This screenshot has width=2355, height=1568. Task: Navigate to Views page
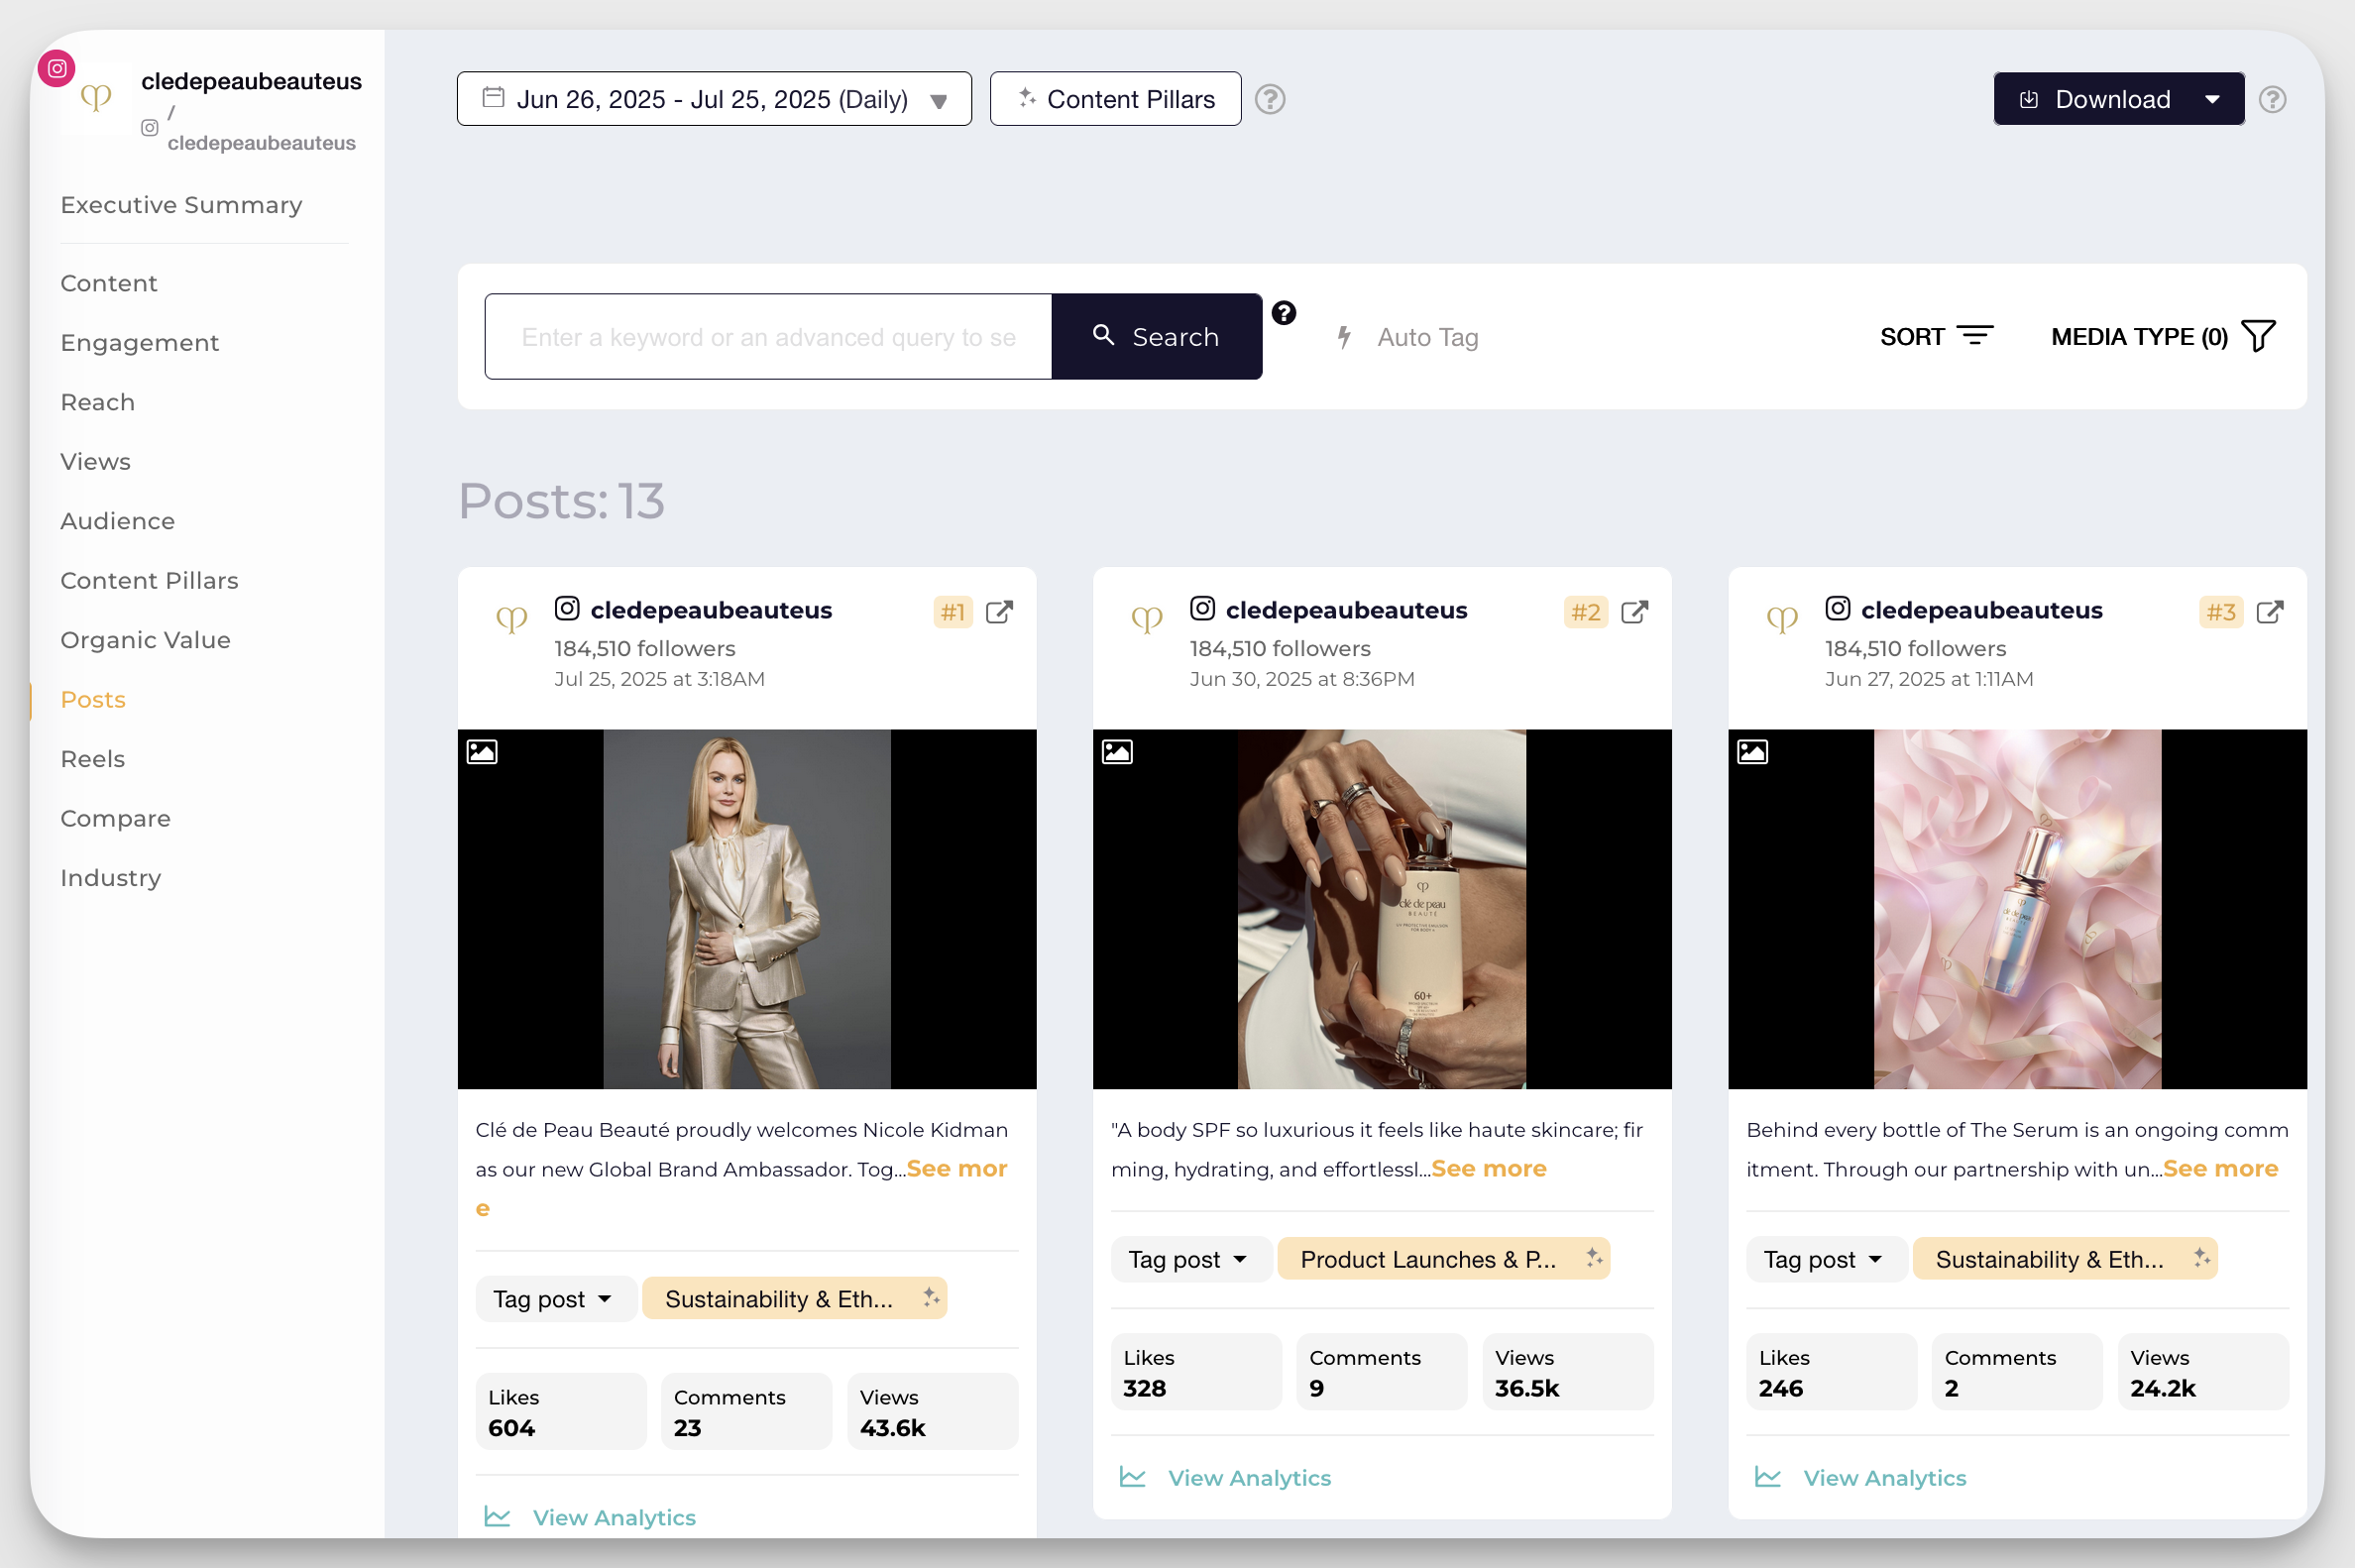tap(95, 462)
